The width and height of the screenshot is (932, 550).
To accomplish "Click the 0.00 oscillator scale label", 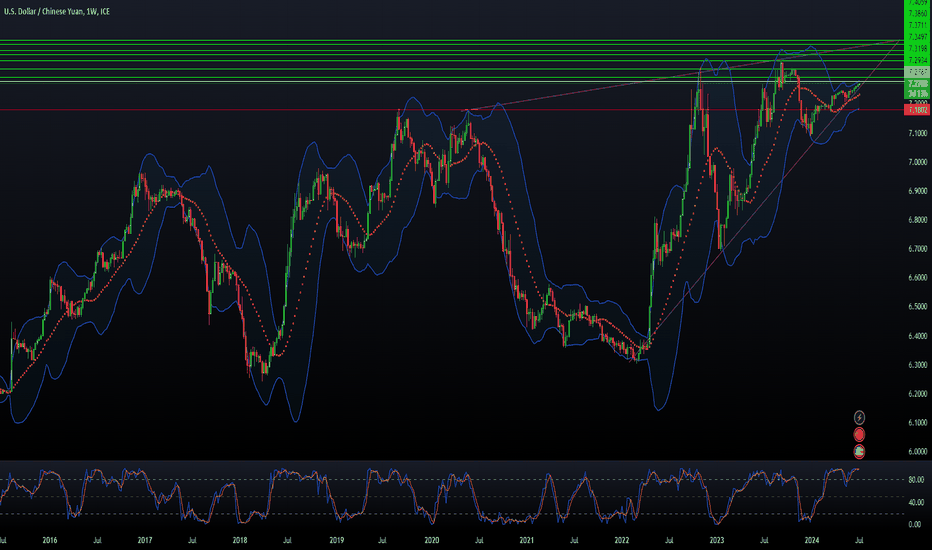I will point(916,524).
